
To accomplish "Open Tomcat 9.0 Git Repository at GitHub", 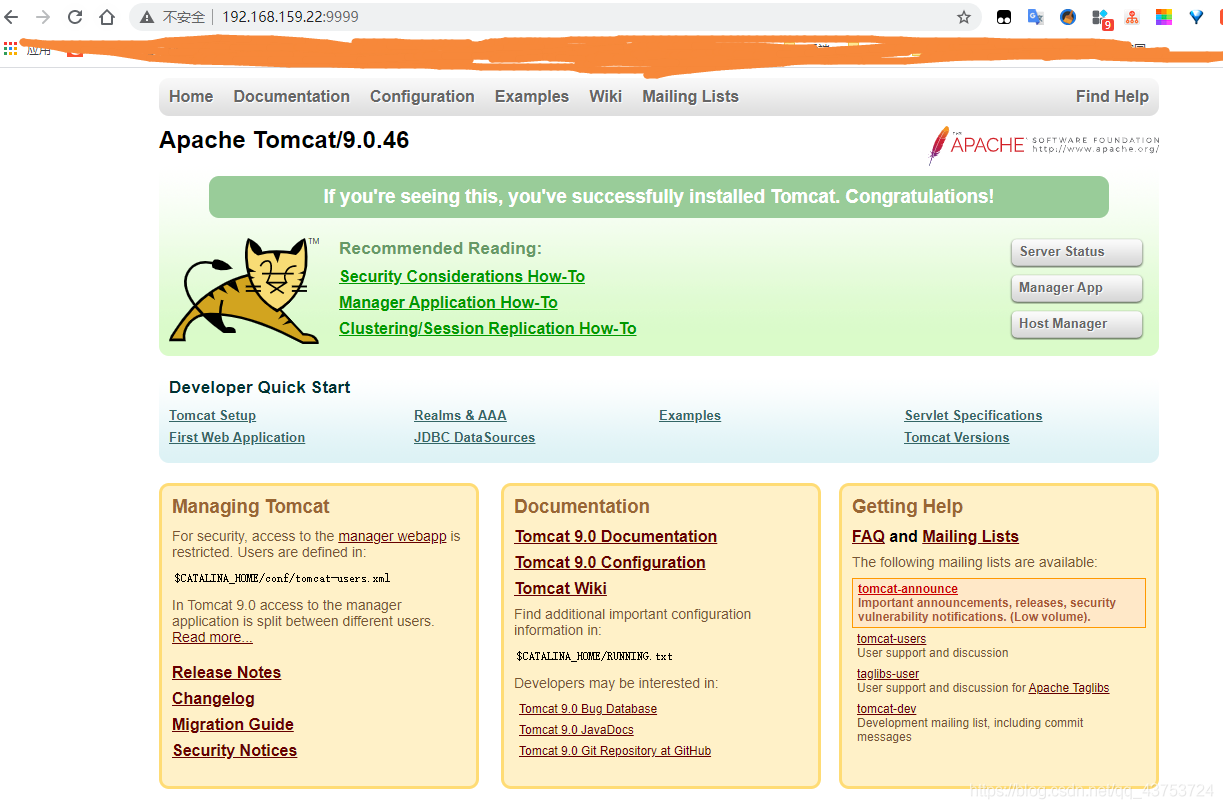I will (615, 751).
